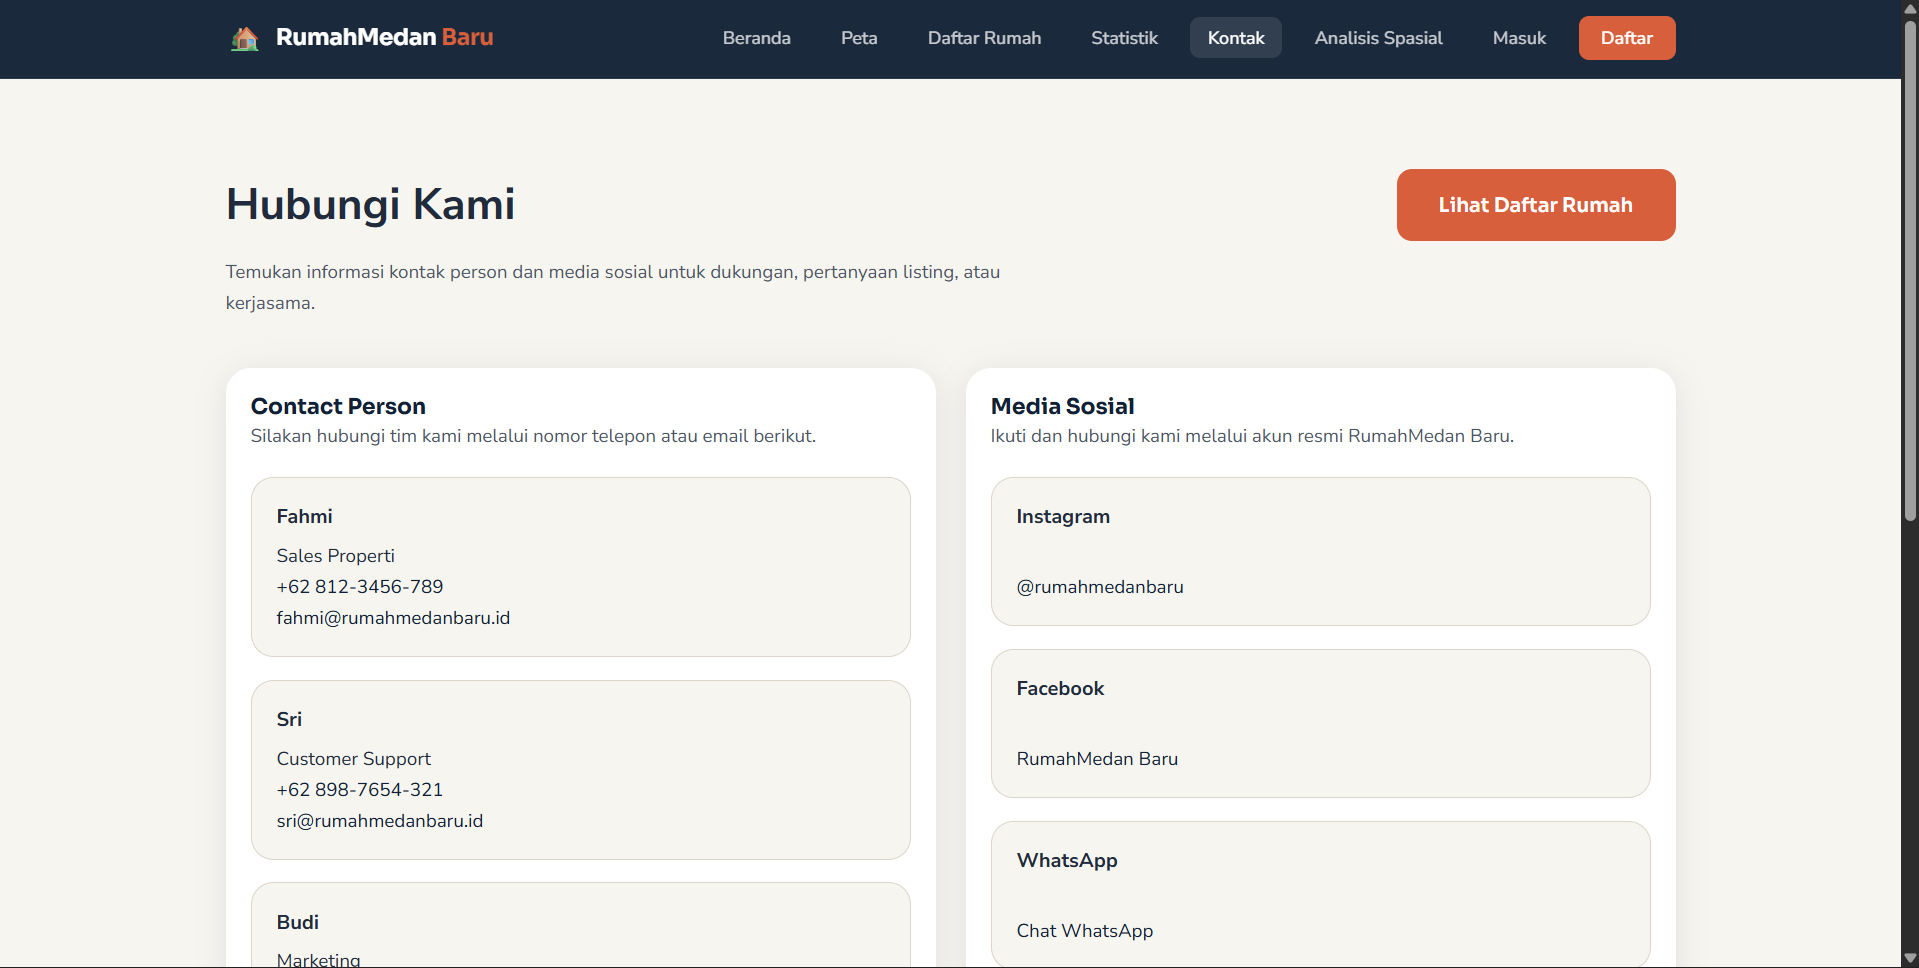Click the page vertical scrollbar thumb
Screen dimensions: 1919x968
coord(1910,269)
